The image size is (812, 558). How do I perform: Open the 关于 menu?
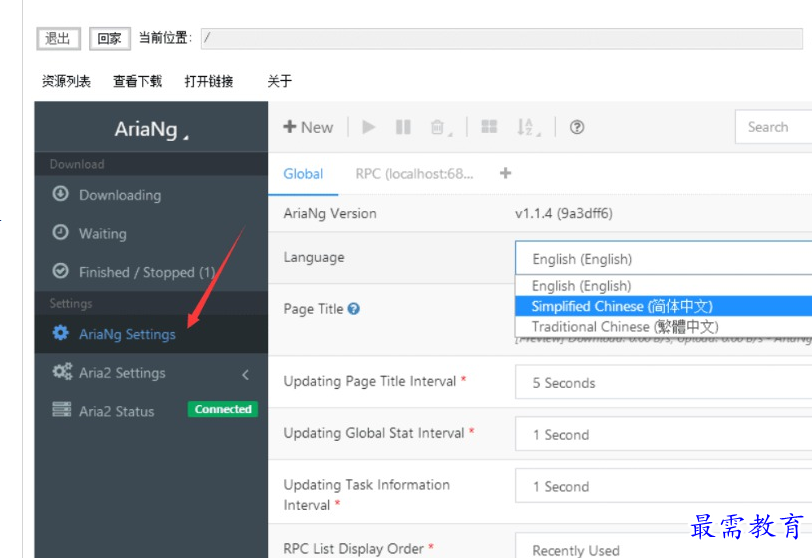[x=280, y=81]
